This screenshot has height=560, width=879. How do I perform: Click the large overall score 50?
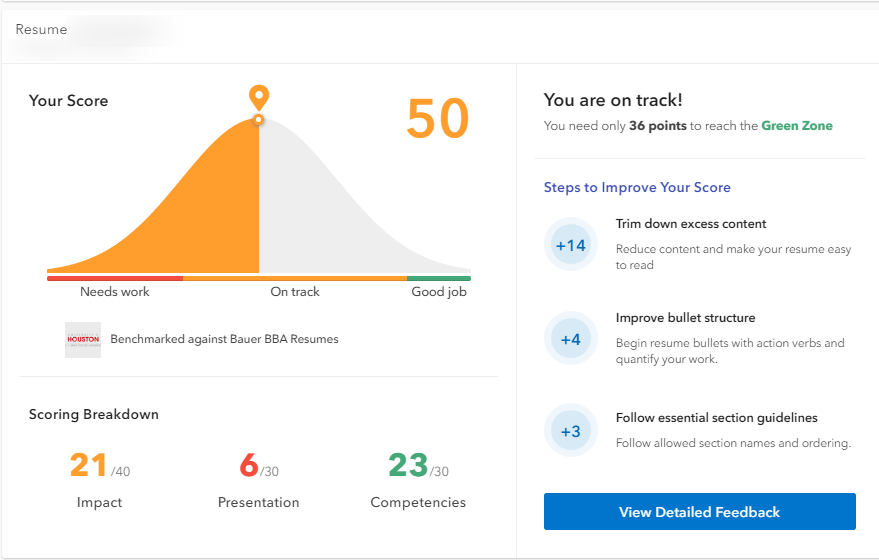coord(437,119)
